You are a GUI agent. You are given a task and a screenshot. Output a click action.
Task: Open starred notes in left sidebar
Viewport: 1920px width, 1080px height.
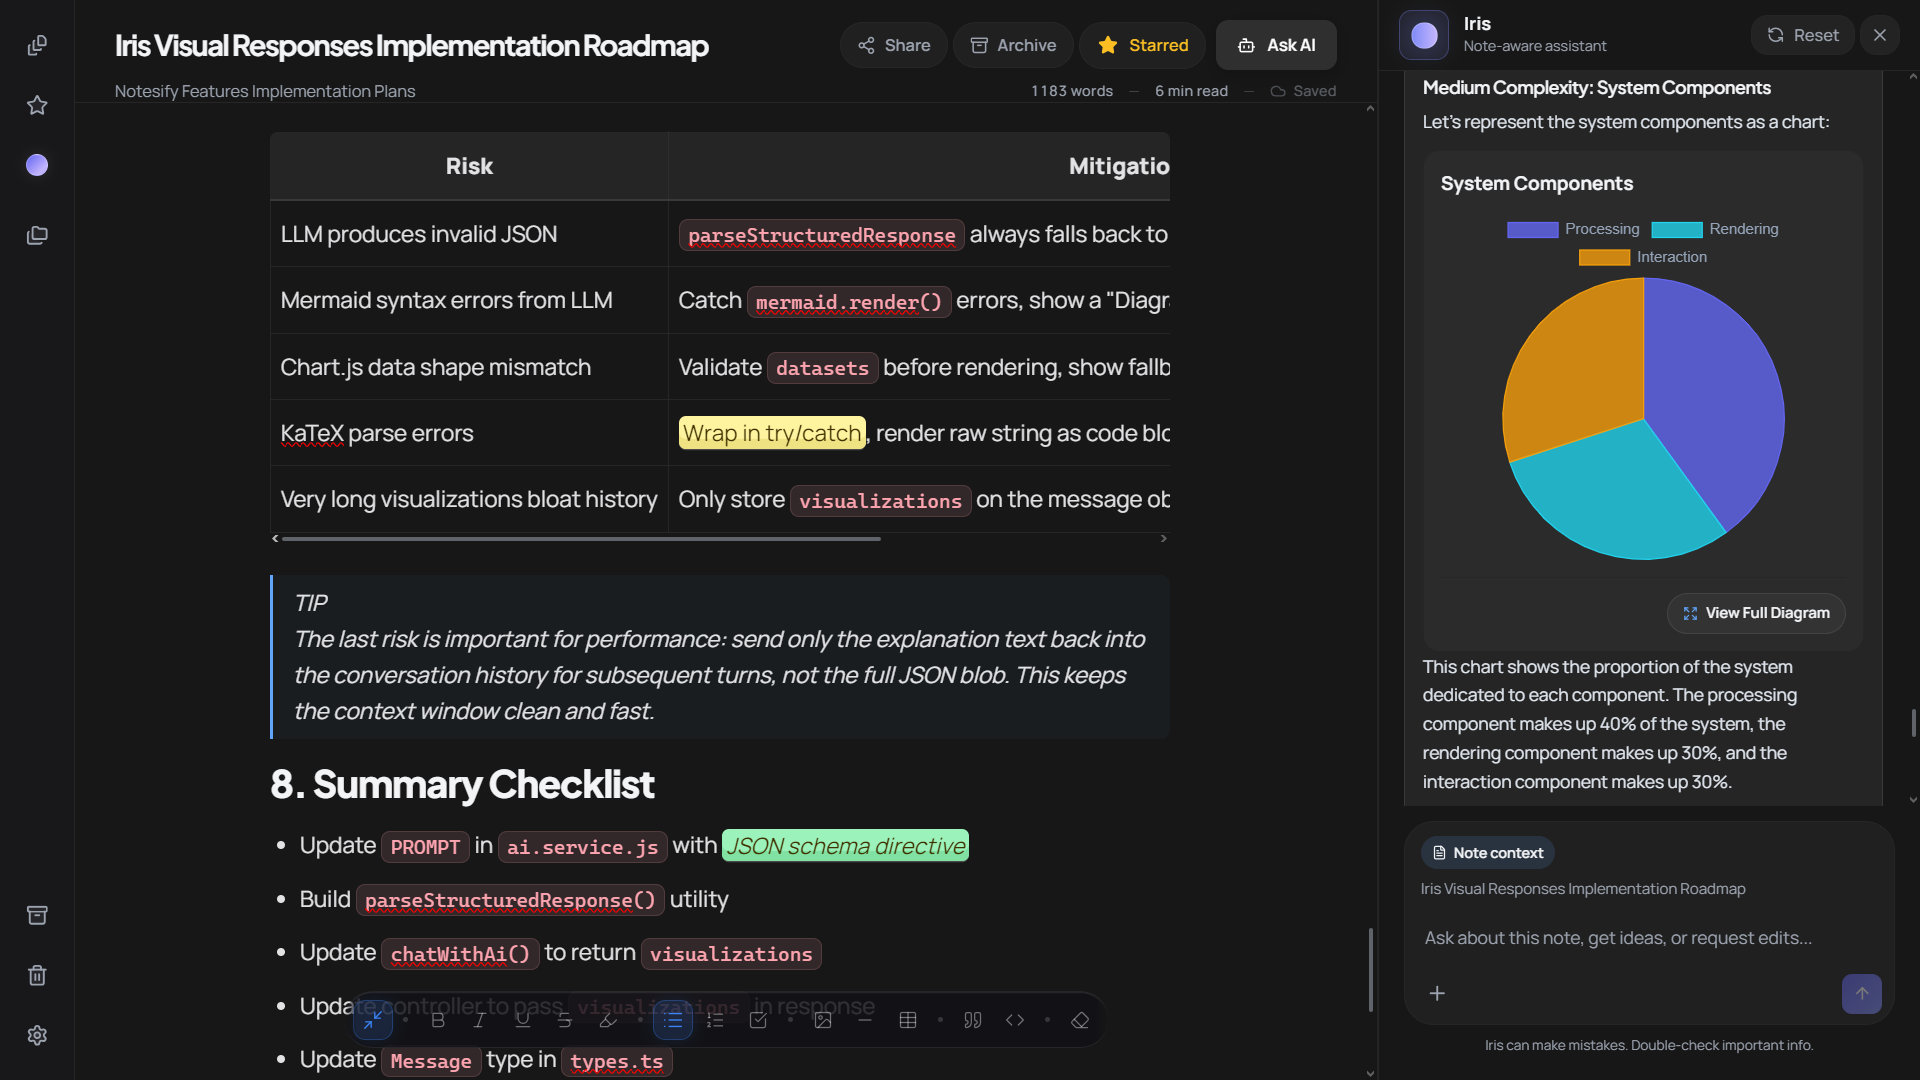[x=37, y=105]
